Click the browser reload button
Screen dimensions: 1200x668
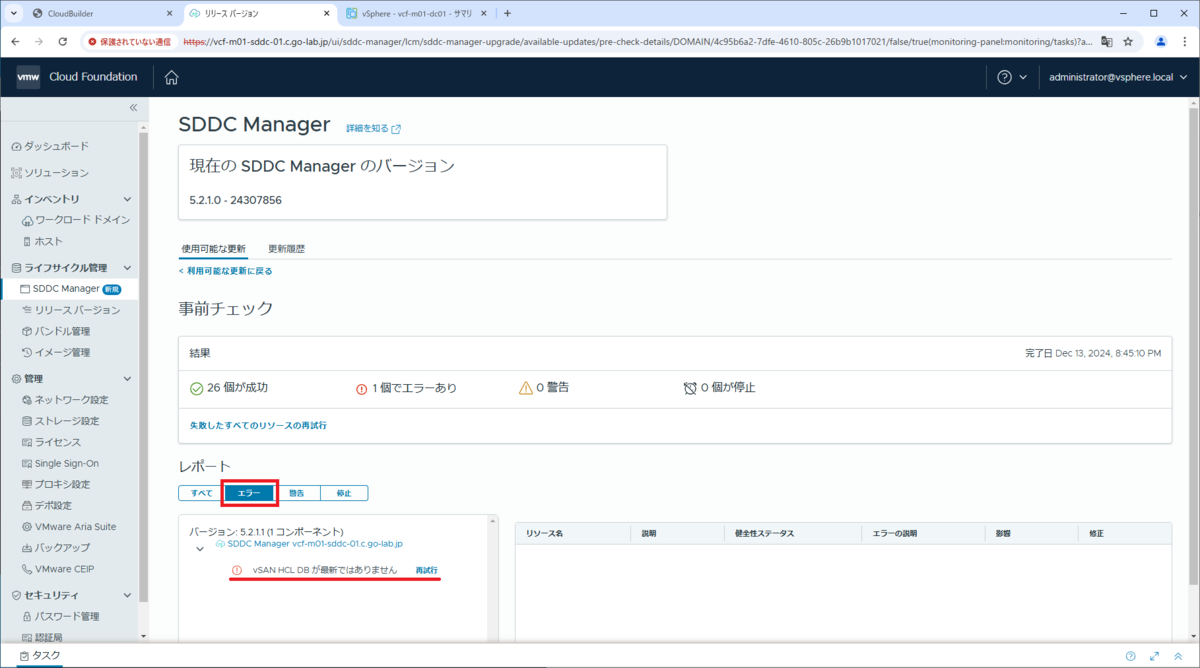(63, 42)
